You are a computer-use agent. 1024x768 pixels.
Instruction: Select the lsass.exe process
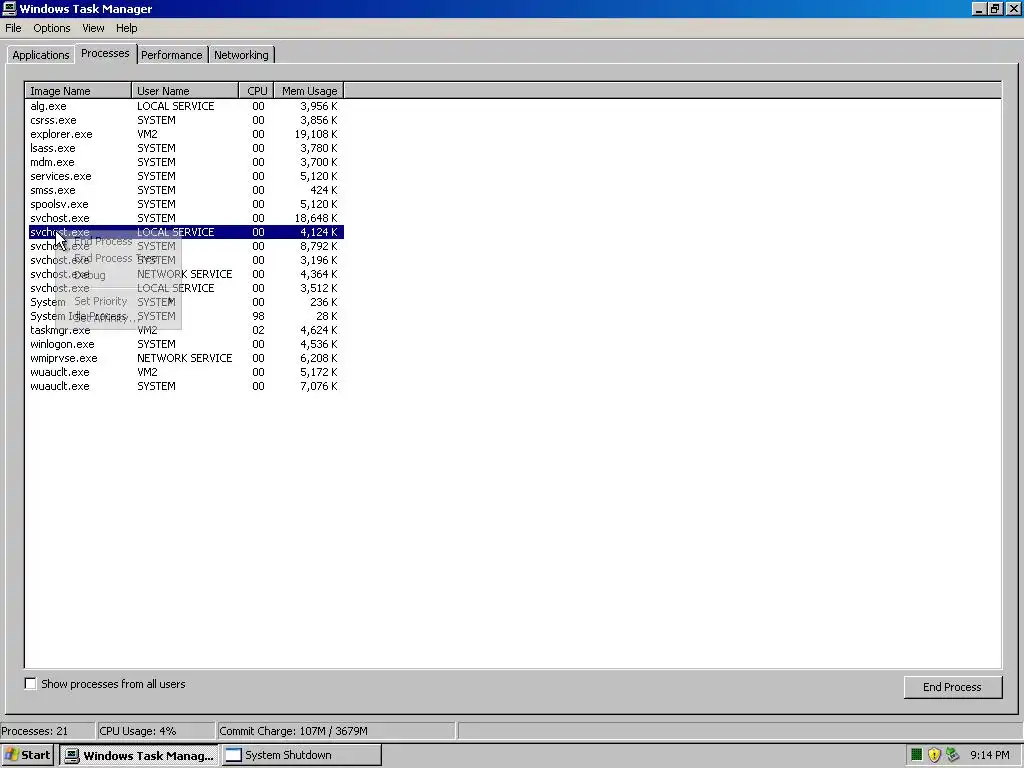[x=184, y=148]
